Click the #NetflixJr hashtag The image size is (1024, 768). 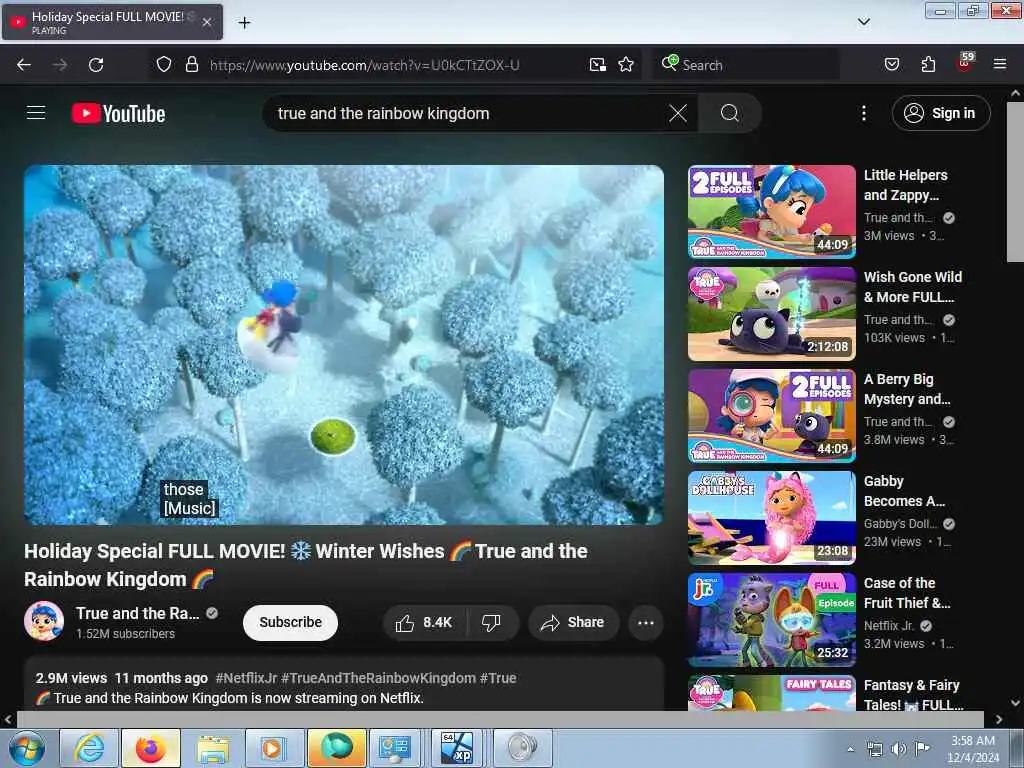pyautogui.click(x=246, y=678)
